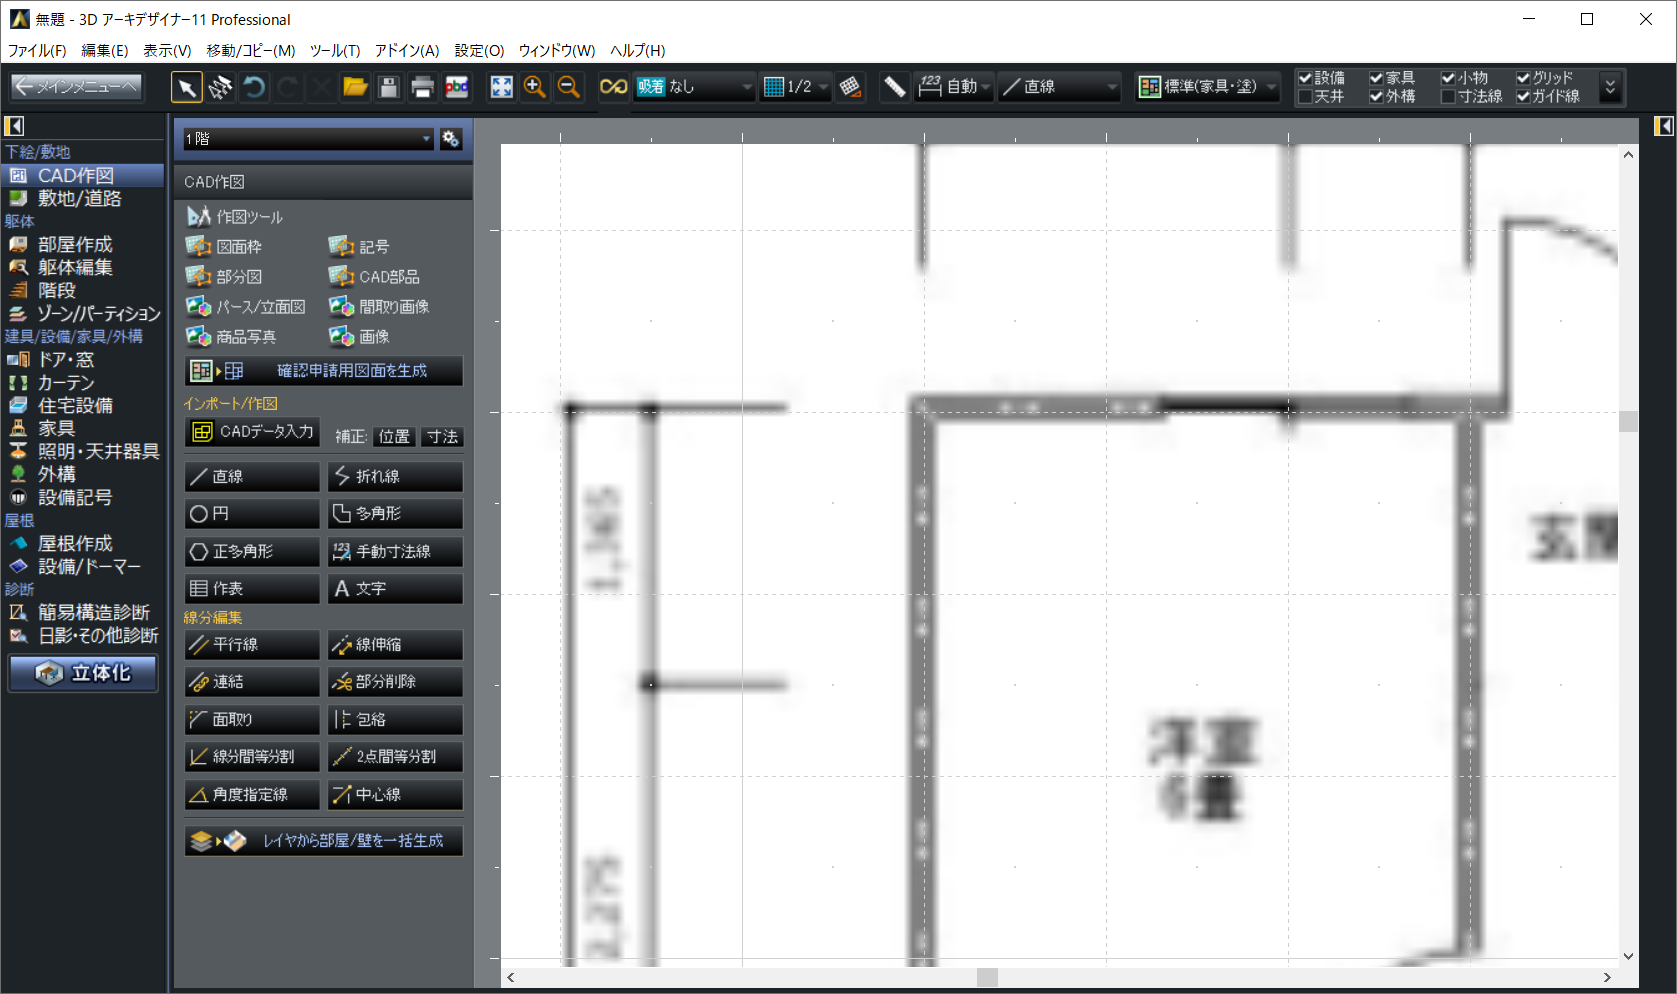
Task: Click the fit-to-screen view icon
Action: pyautogui.click(x=501, y=87)
